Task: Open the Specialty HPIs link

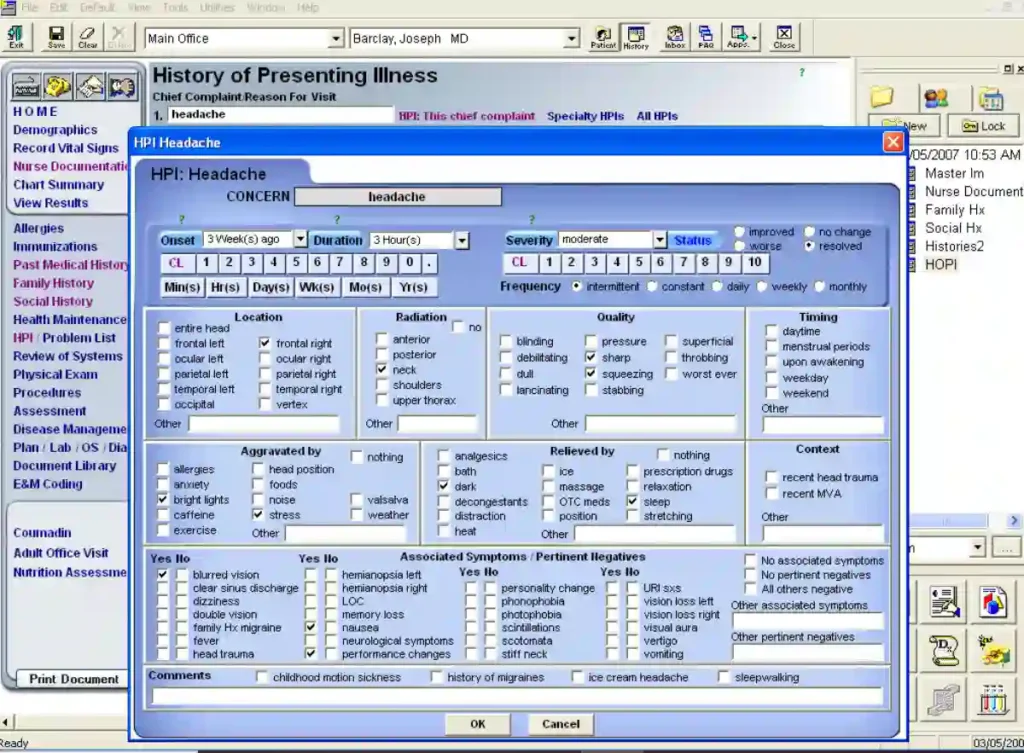Action: click(588, 116)
